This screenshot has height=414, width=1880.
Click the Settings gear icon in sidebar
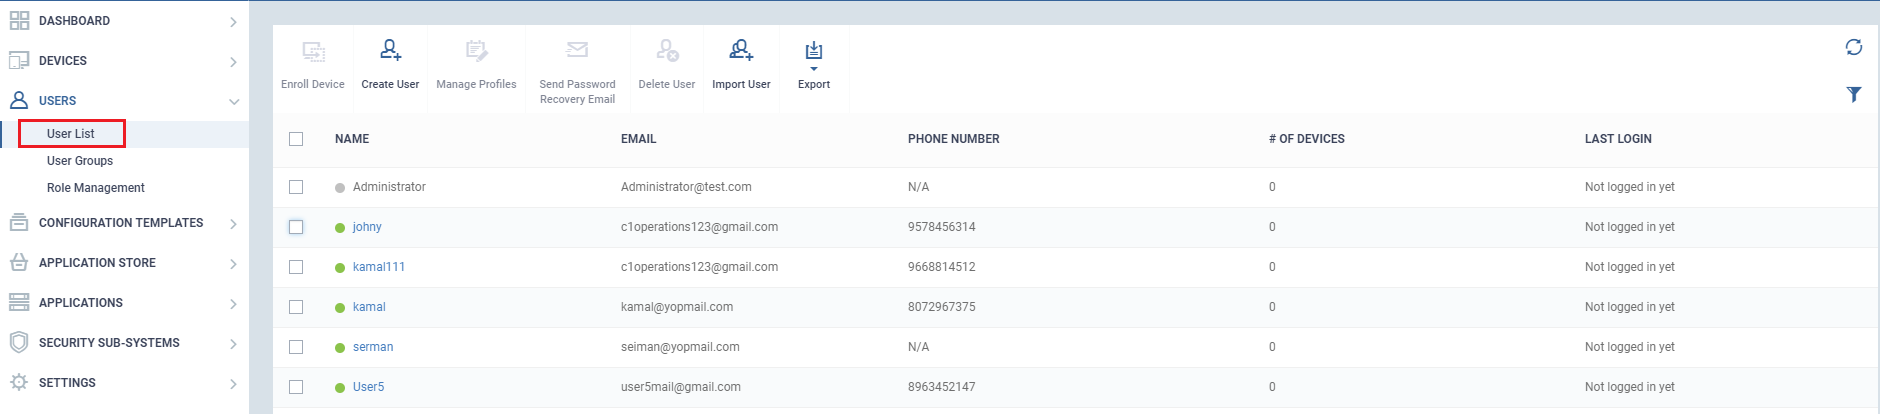pos(19,382)
